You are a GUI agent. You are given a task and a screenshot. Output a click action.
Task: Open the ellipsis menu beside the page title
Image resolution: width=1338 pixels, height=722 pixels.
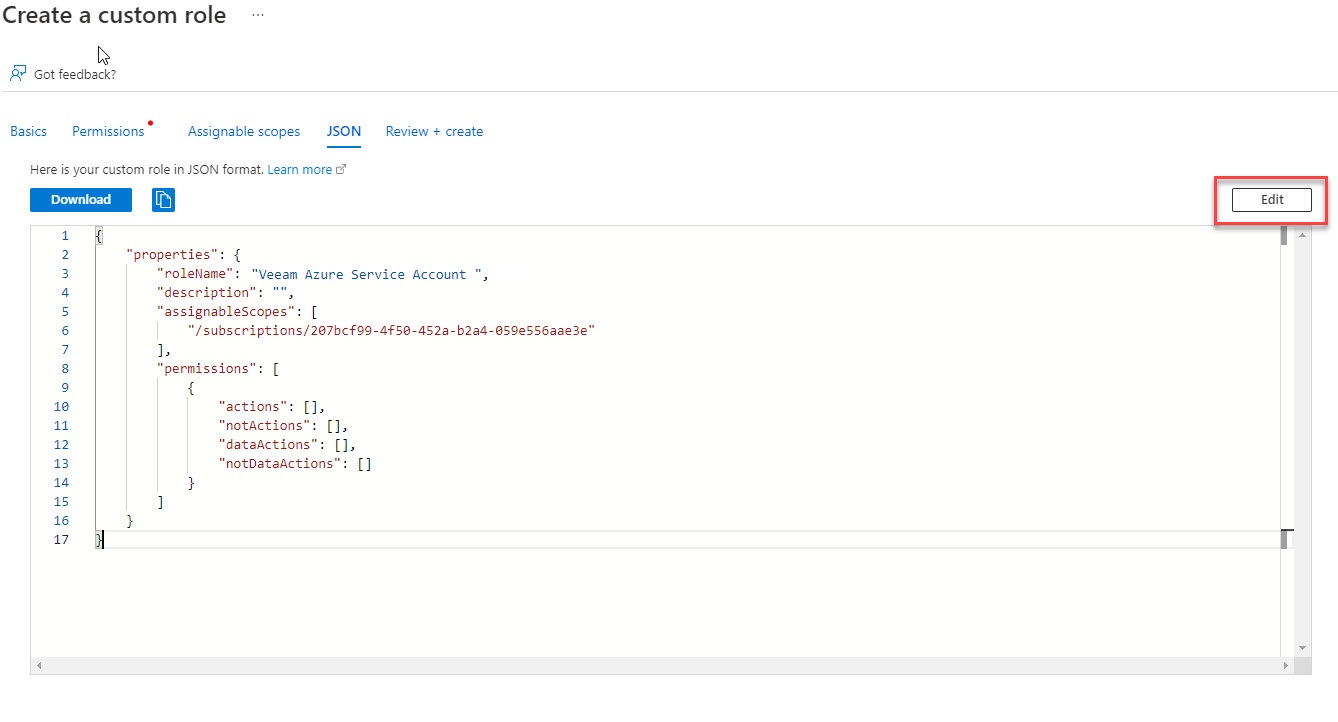(258, 15)
